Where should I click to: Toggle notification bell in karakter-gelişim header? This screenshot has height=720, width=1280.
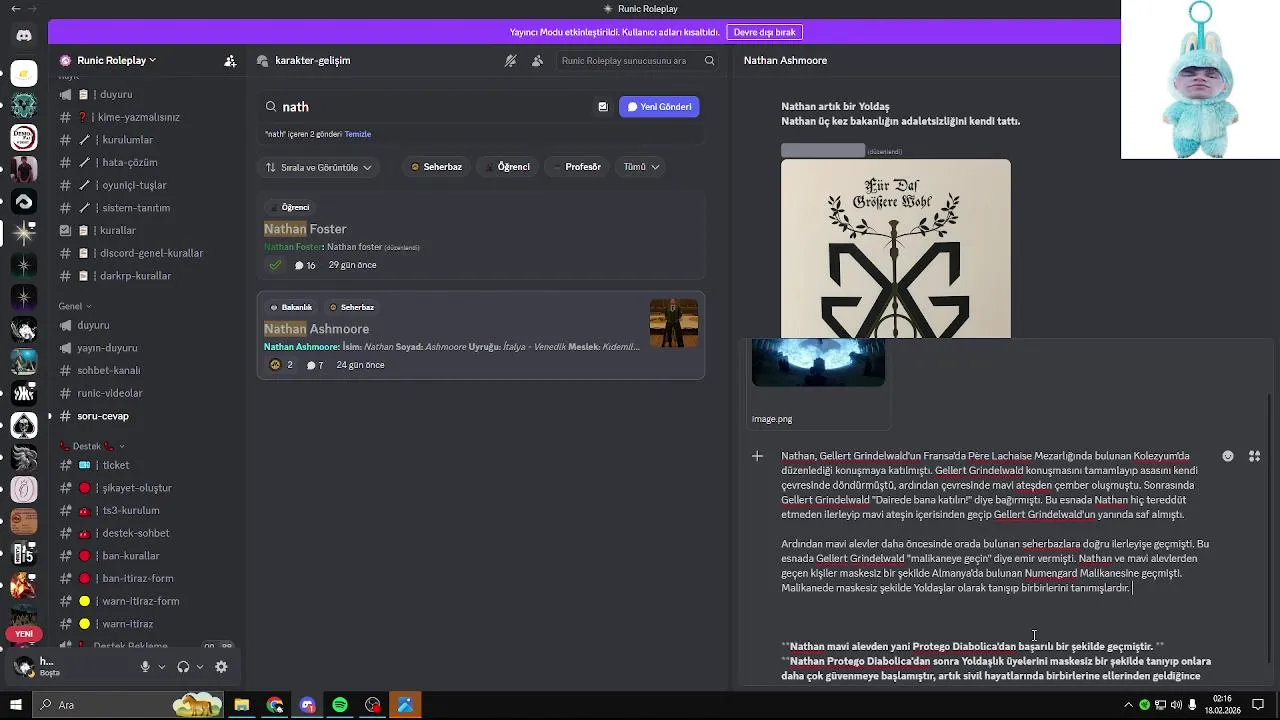(510, 60)
